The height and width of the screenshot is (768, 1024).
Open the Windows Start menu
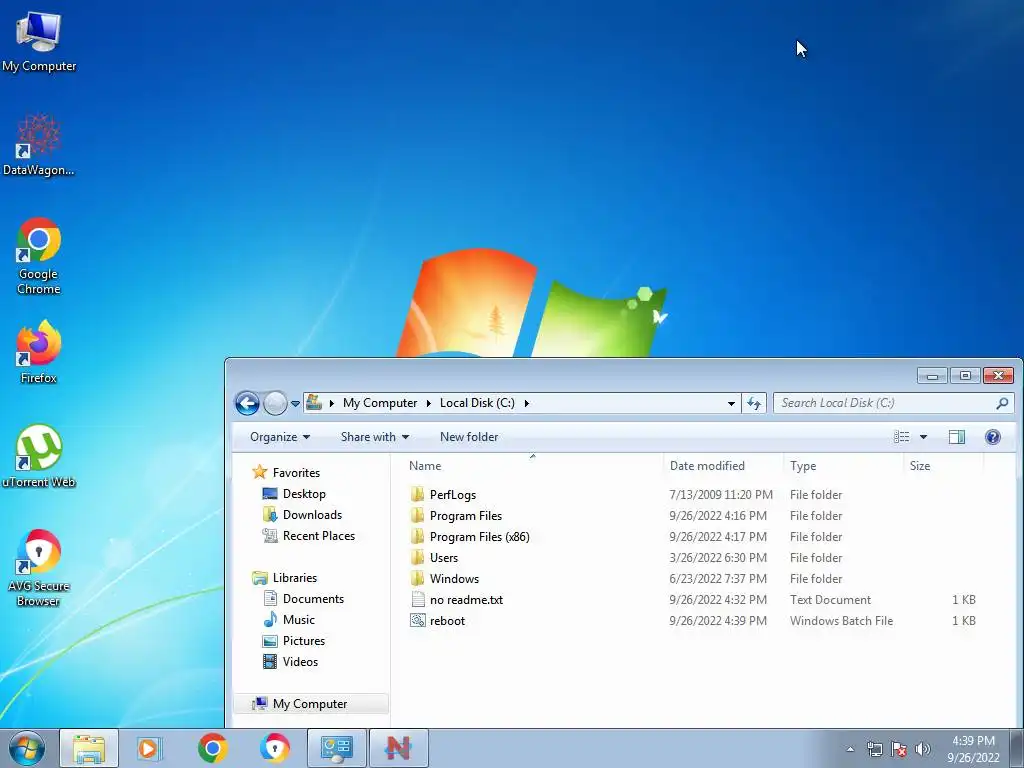[x=27, y=748]
